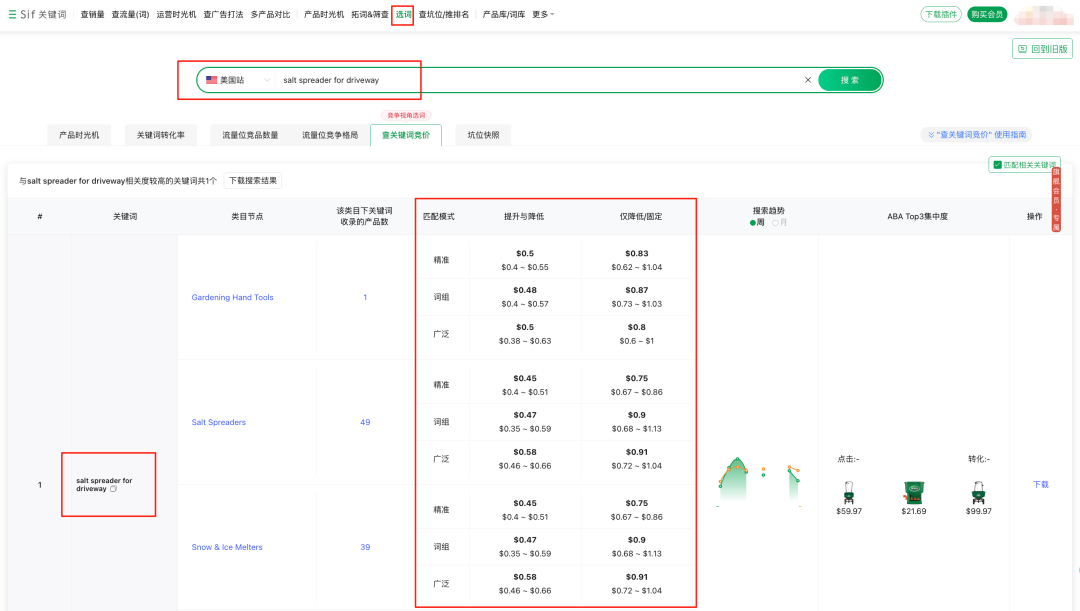The width and height of the screenshot is (1080, 611).
Task: Select the 月 radio under 搜索趋势
Action: 777,222
